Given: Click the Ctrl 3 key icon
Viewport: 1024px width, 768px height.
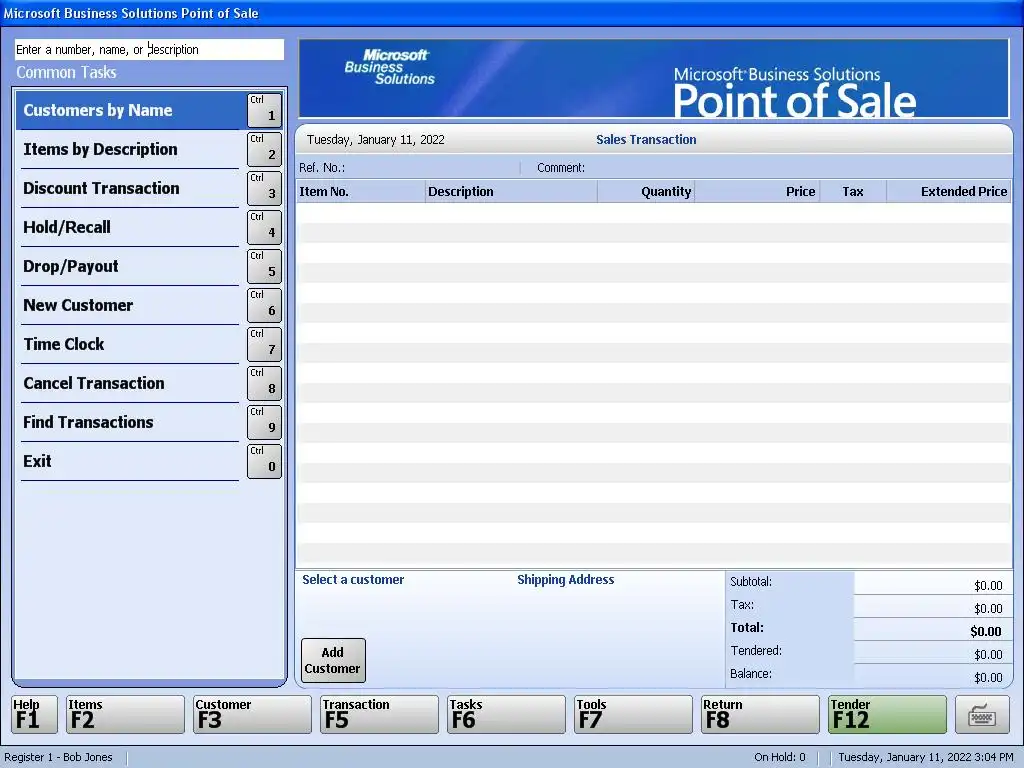Looking at the screenshot, I should [264, 188].
